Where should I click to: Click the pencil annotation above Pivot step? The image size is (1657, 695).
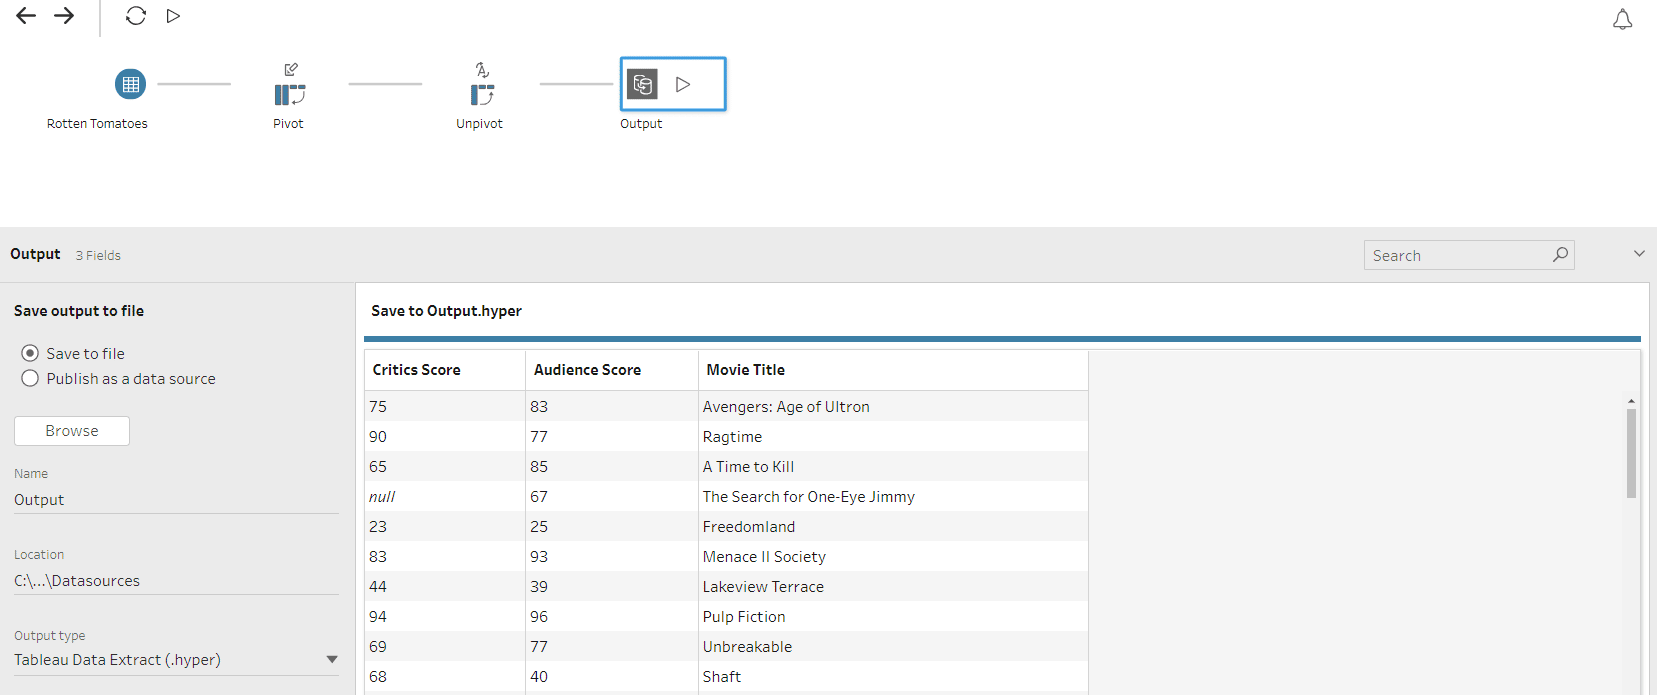[291, 69]
